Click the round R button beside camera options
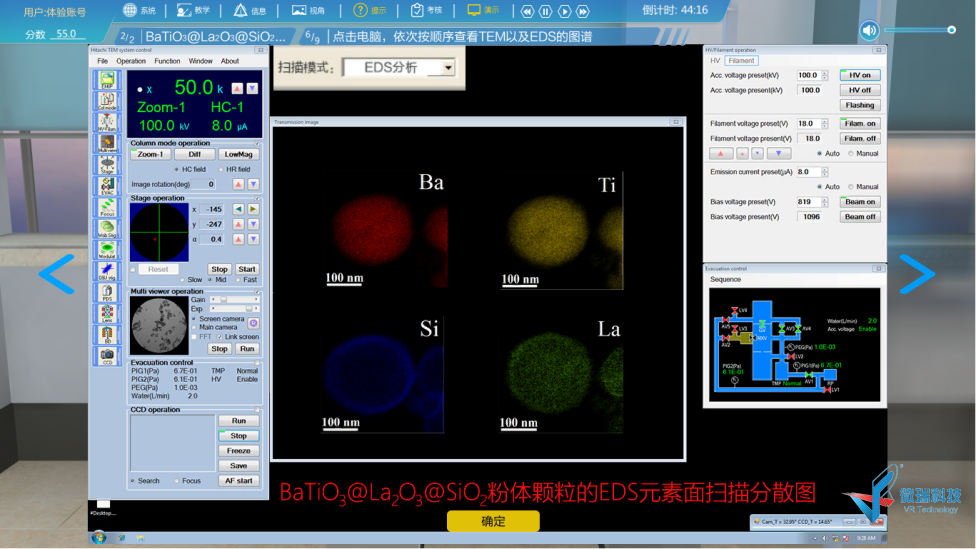The width and height of the screenshot is (976, 549). click(253, 323)
